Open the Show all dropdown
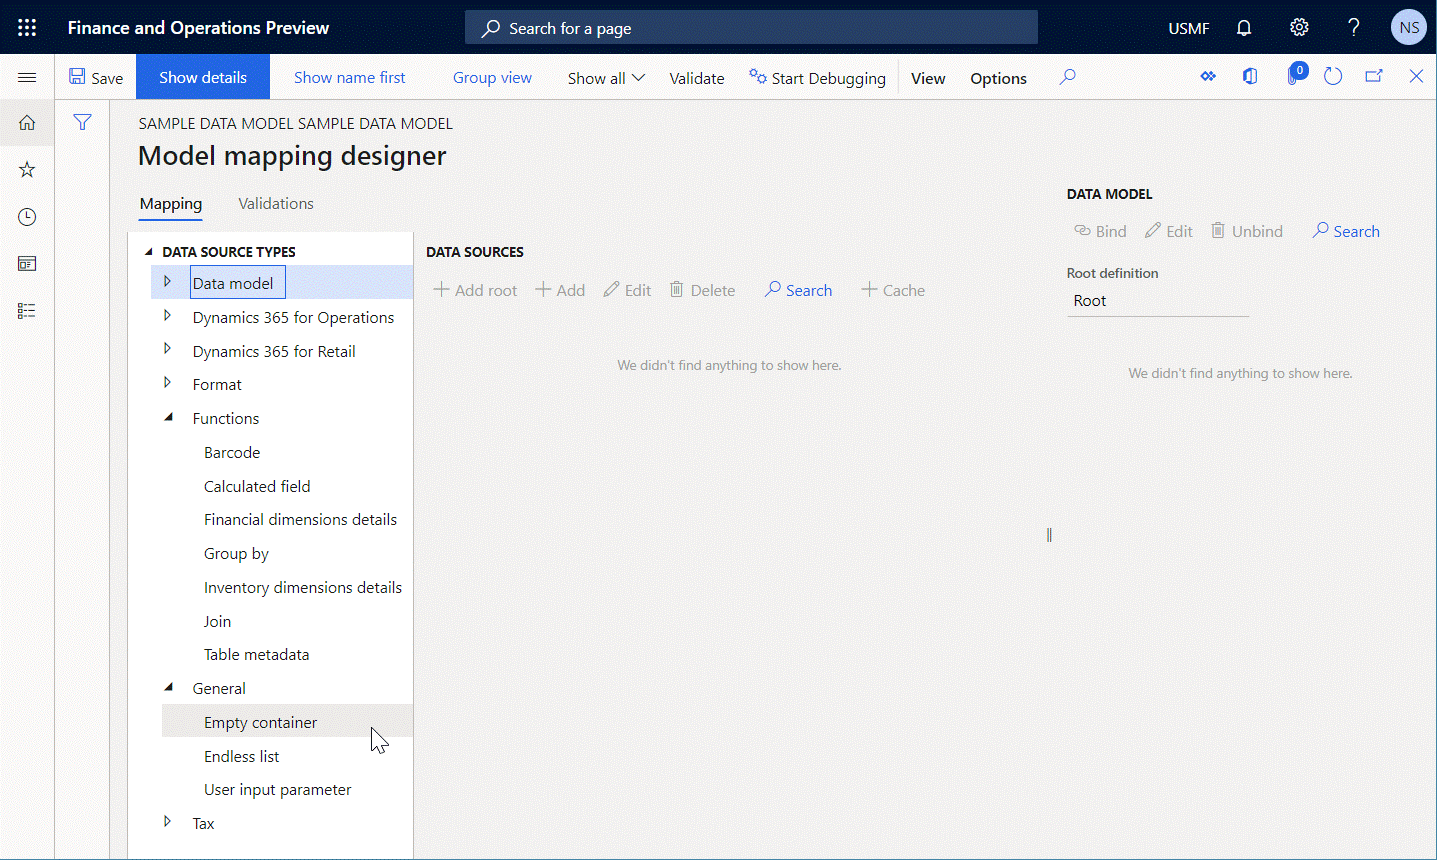 click(604, 77)
